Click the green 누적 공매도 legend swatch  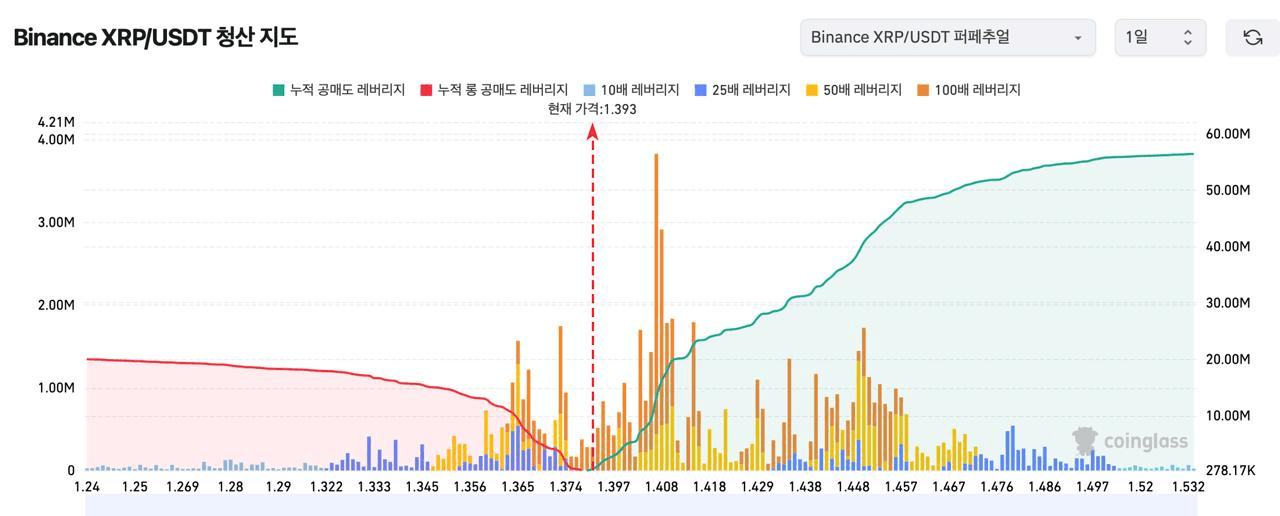(278, 90)
